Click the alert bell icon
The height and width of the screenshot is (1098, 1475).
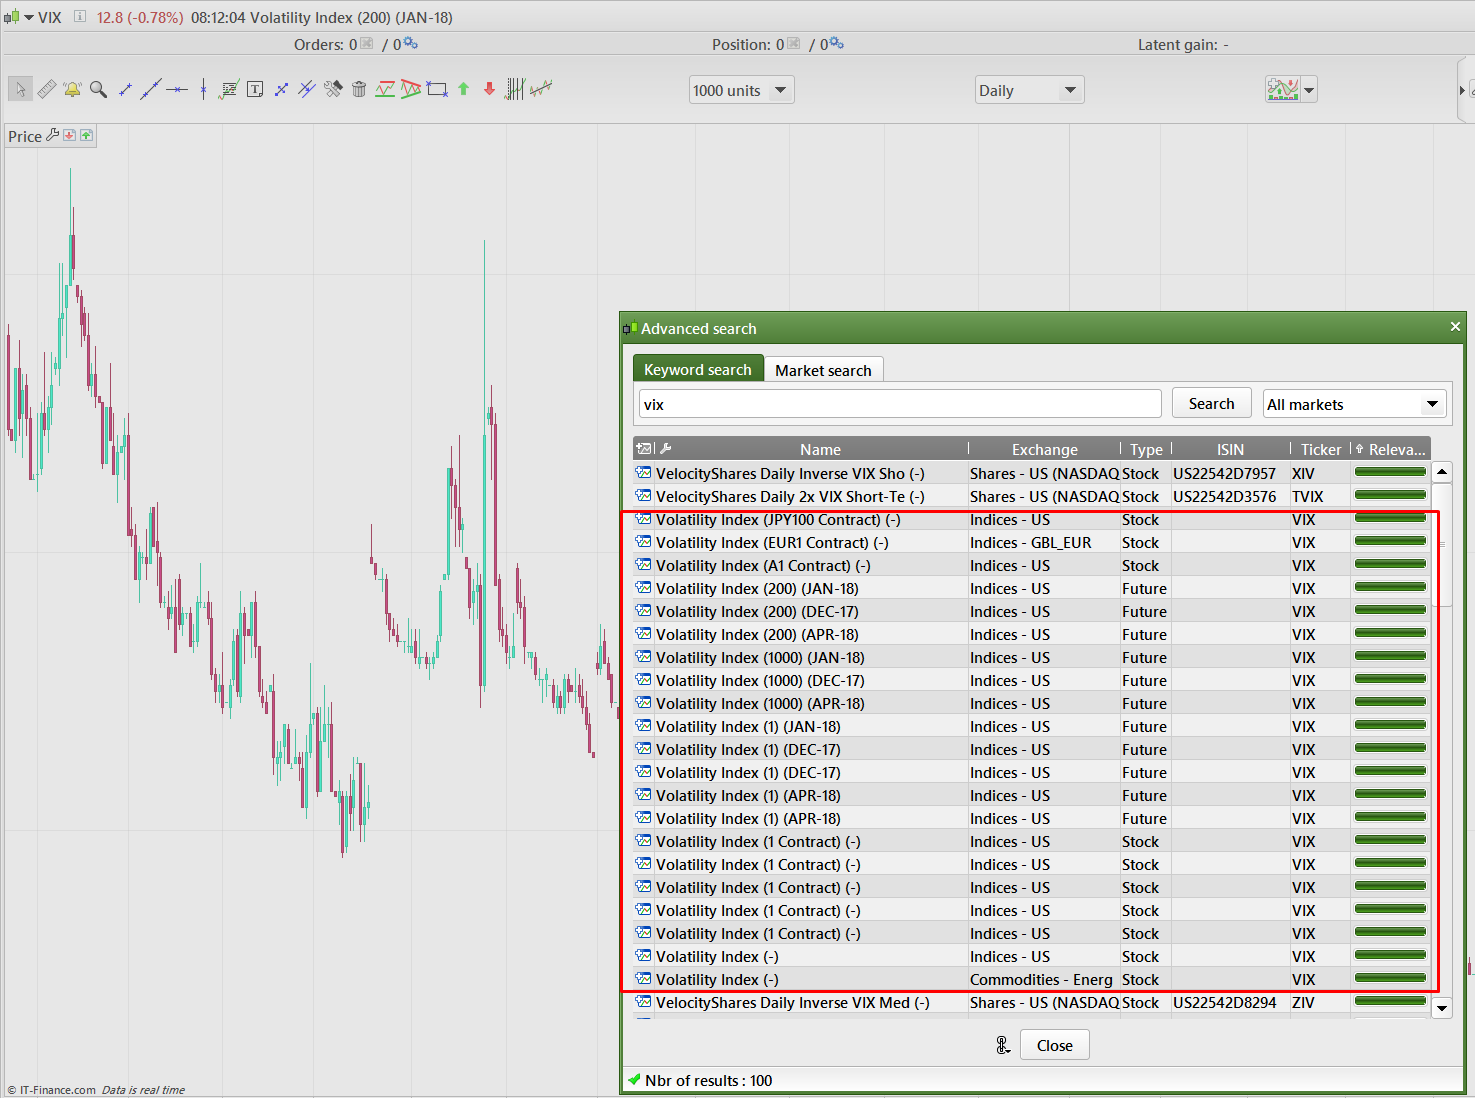(72, 89)
